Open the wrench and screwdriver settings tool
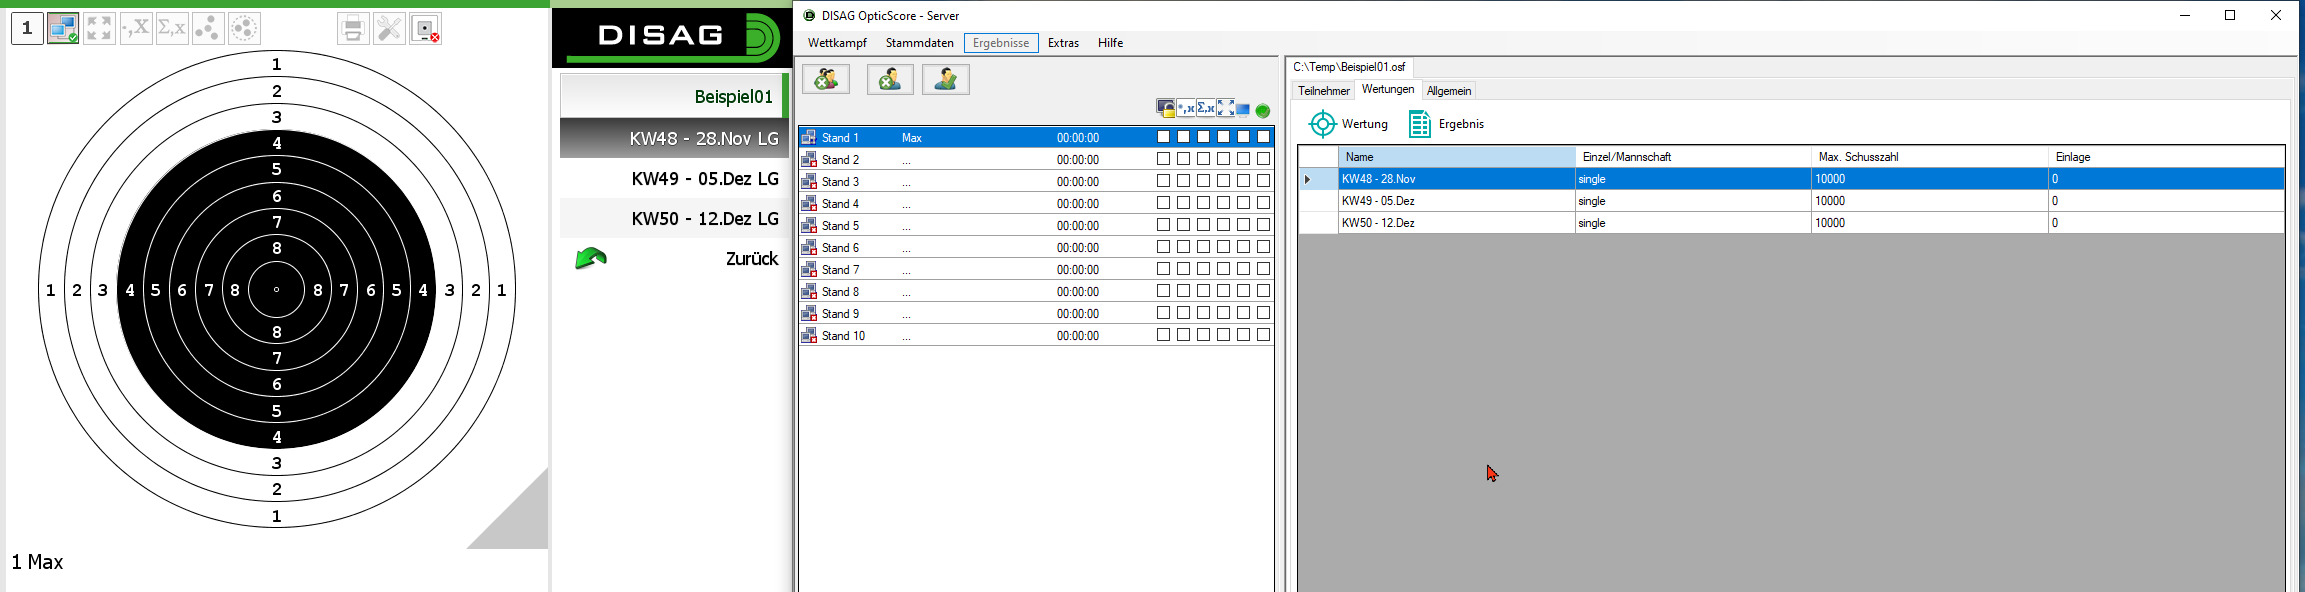Screen dimensions: 2305x592 tap(389, 29)
